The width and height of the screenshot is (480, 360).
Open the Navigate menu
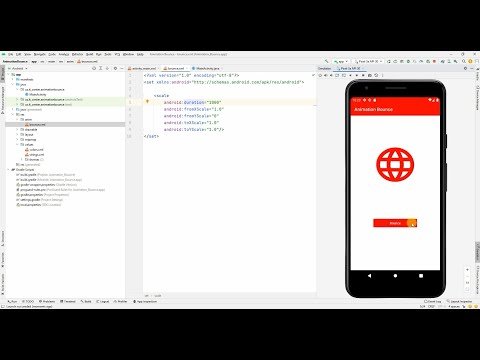coord(40,54)
